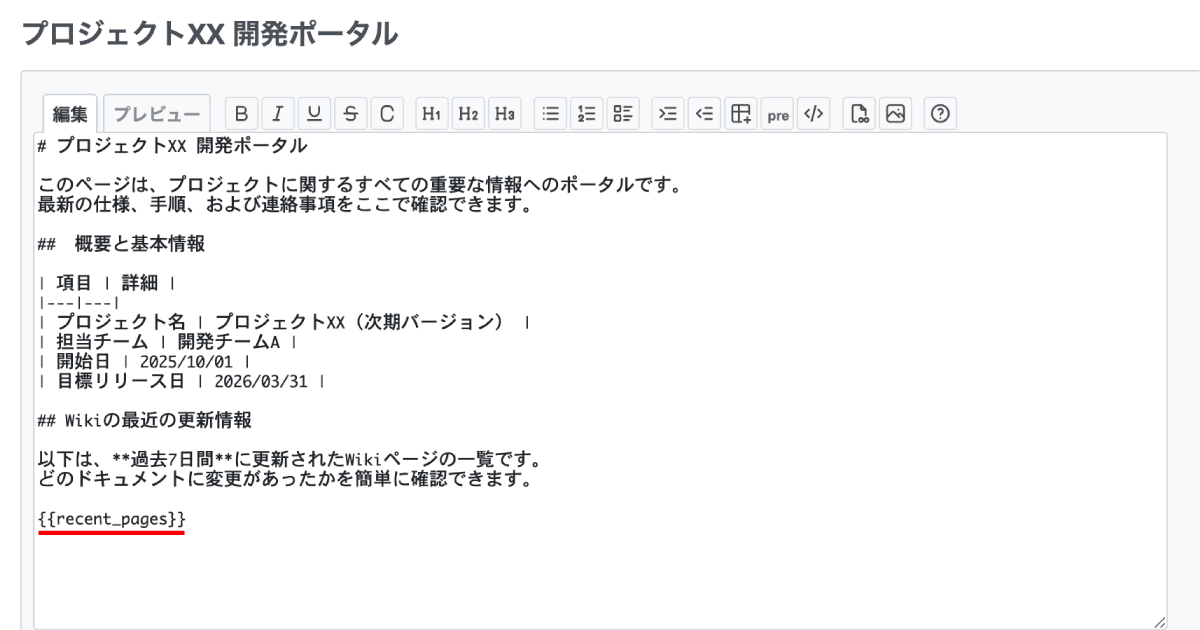Insert an image using the picture icon

pos(895,114)
